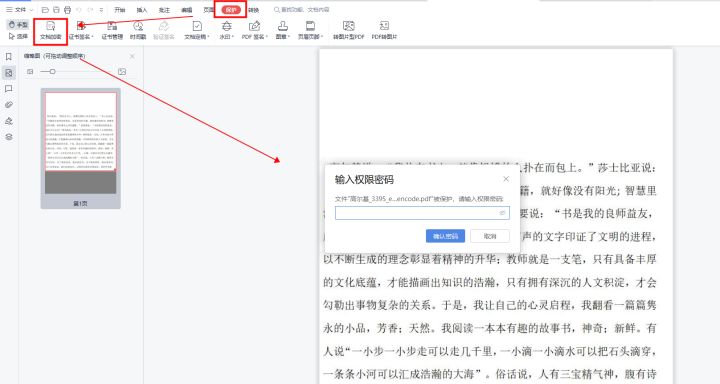
Task: Click the 文档加密 encrypt document icon
Action: coord(51,30)
